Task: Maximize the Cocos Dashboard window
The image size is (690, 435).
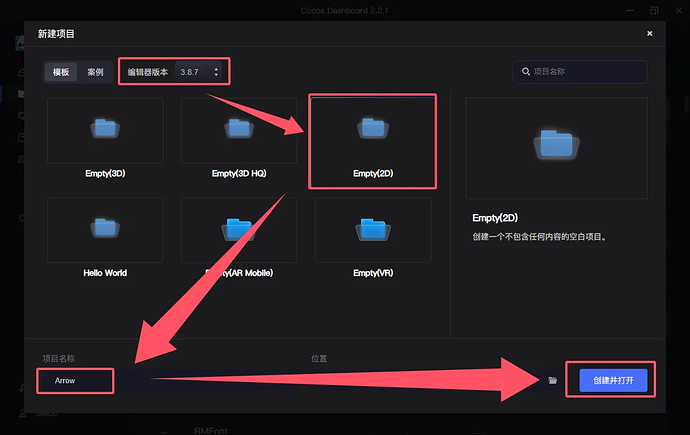Action: (x=654, y=11)
